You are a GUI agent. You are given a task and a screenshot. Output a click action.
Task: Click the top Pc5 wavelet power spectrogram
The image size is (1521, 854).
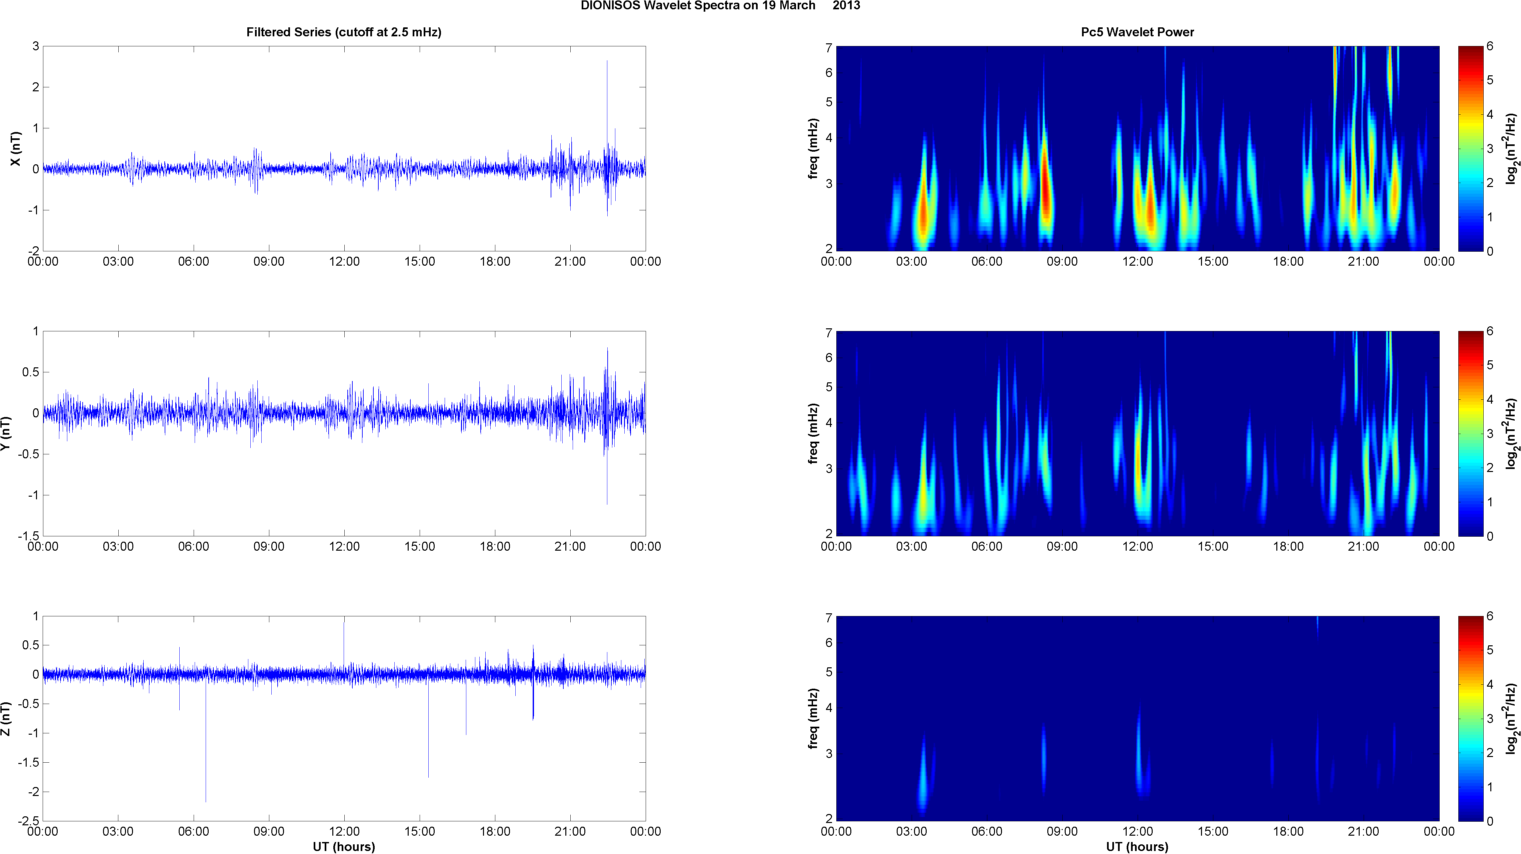tap(1137, 148)
